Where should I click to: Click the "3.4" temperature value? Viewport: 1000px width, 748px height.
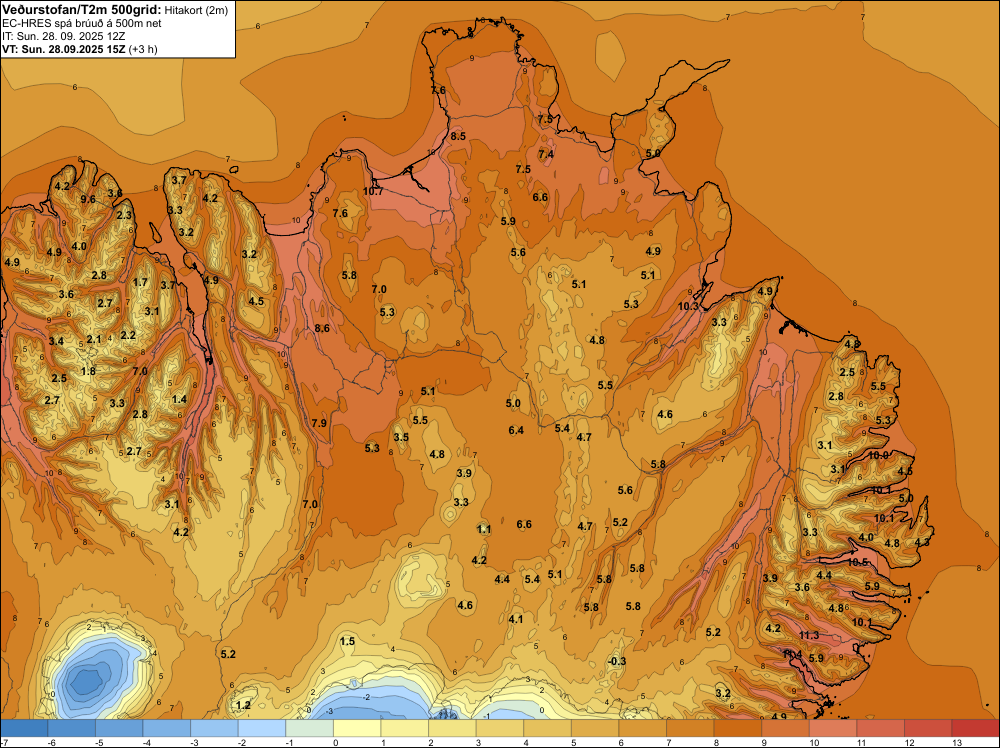[56, 342]
